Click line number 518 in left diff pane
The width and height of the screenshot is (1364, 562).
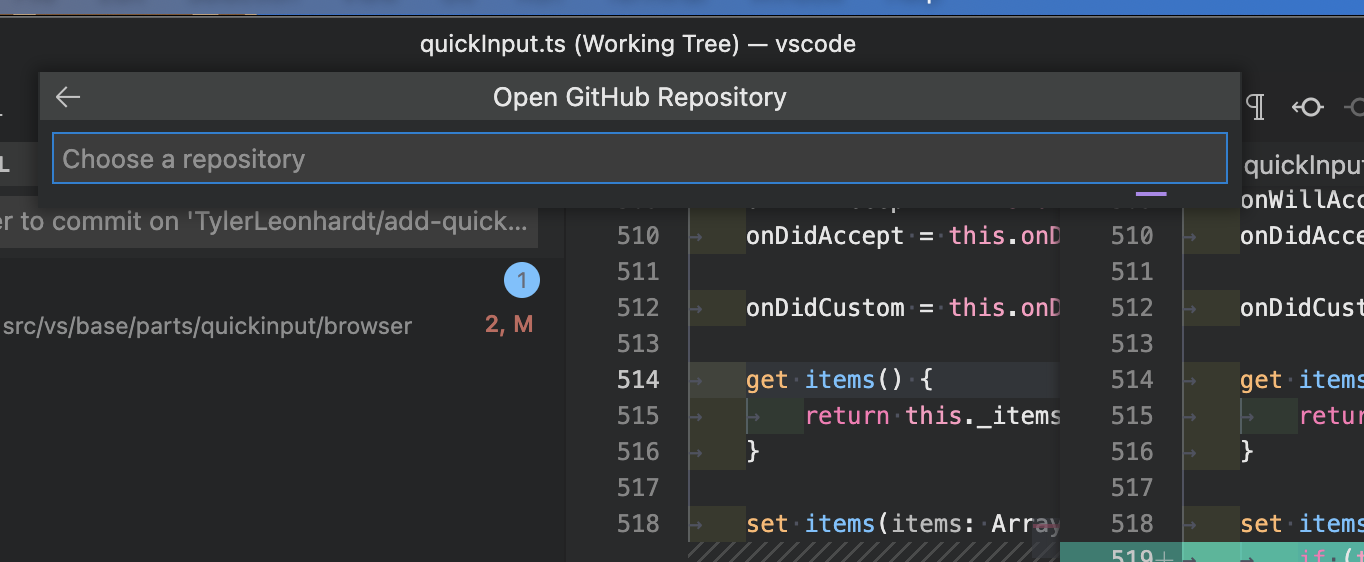(638, 524)
